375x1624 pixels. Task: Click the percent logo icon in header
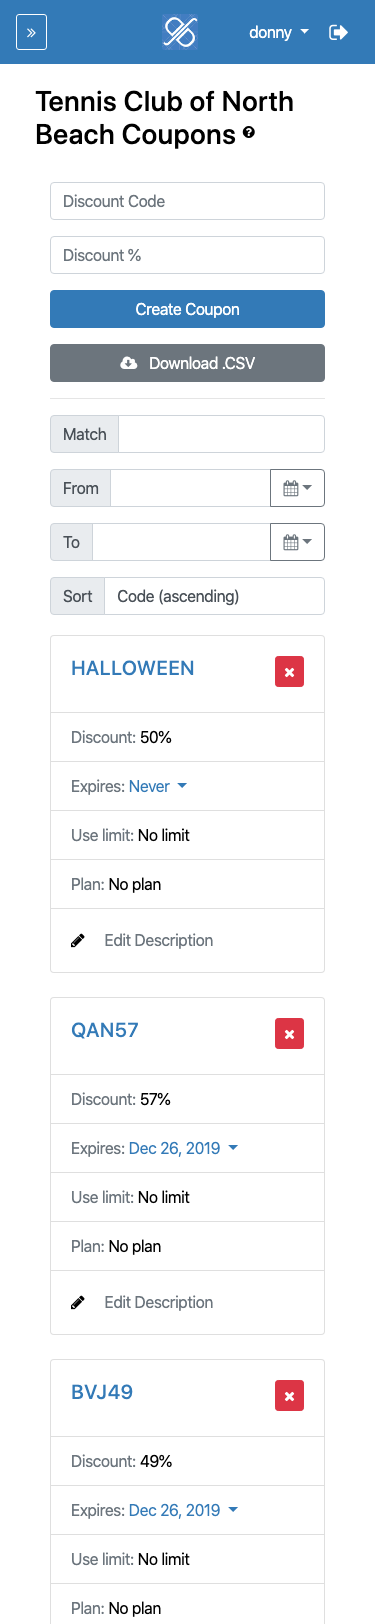pos(180,32)
